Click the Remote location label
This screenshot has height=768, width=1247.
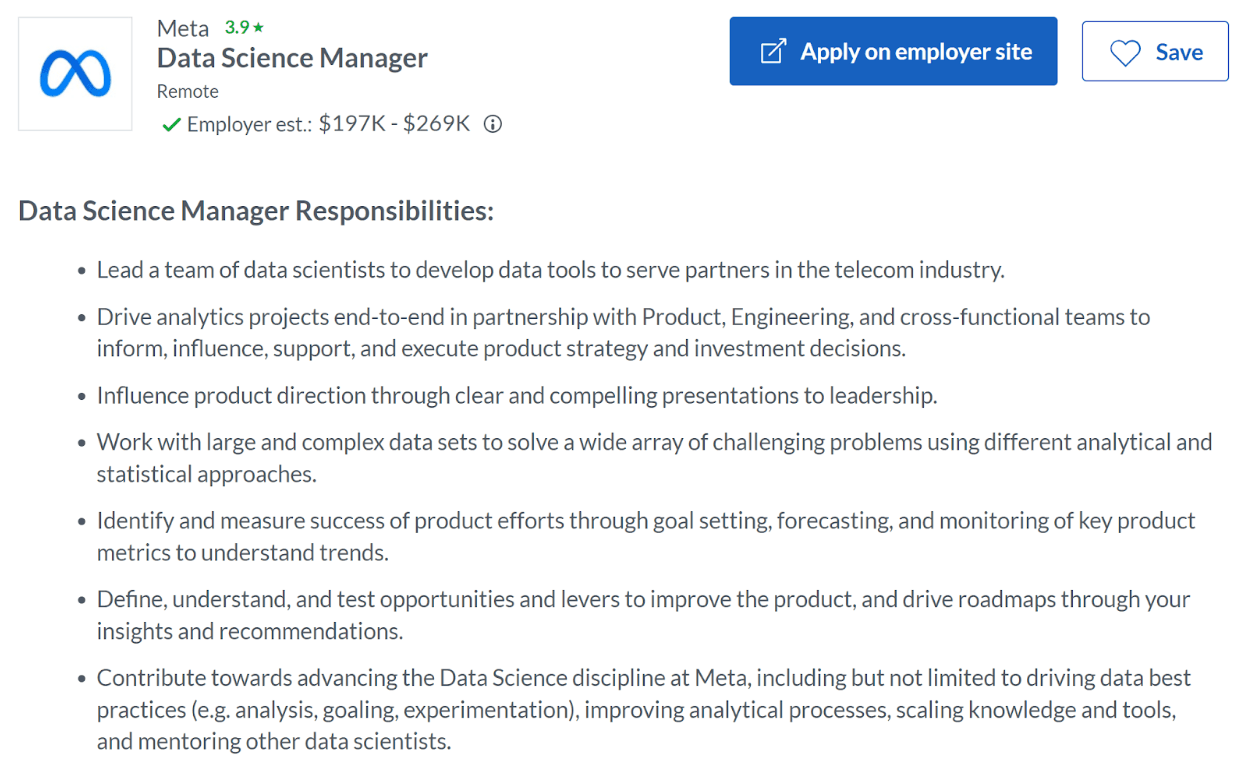click(187, 91)
